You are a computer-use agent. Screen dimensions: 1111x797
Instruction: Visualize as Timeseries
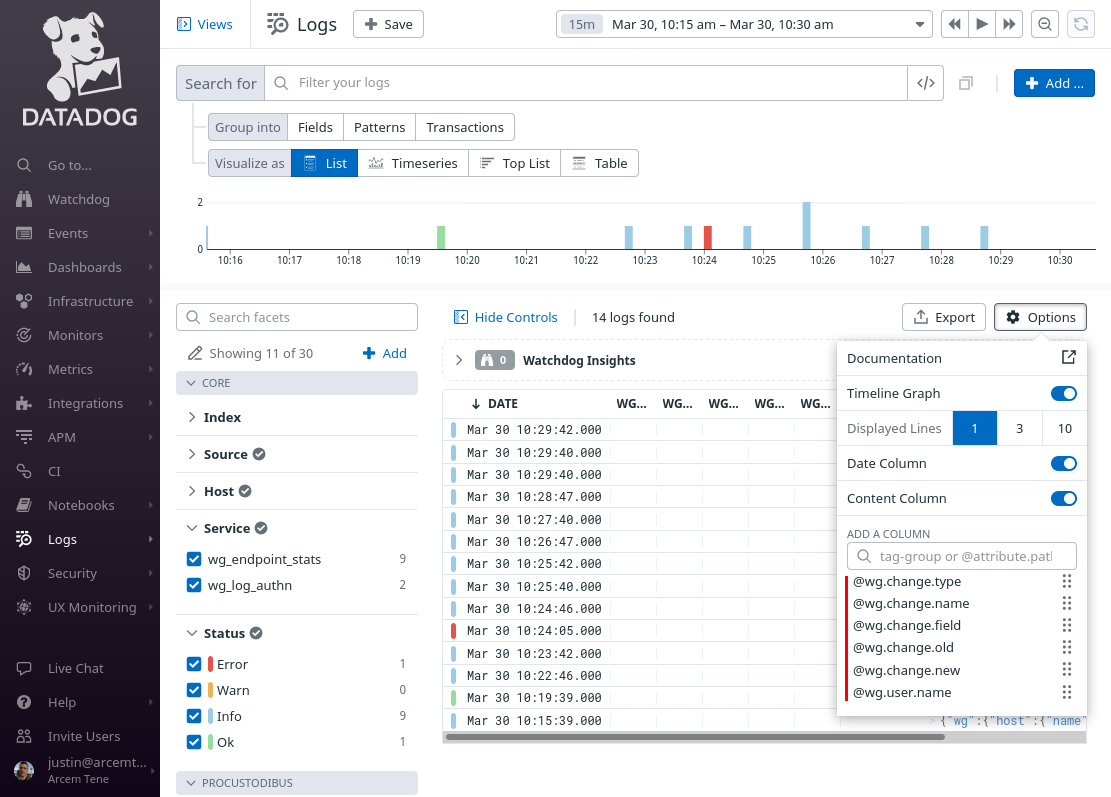[x=414, y=163]
